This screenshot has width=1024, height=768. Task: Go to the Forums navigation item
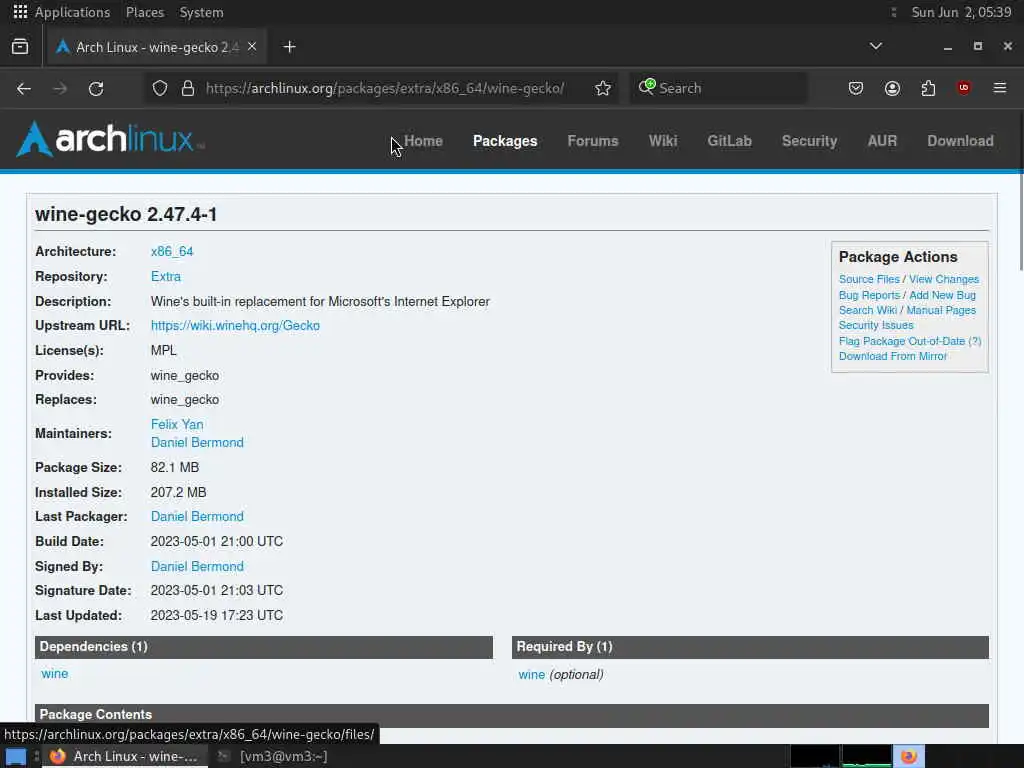pyautogui.click(x=593, y=141)
